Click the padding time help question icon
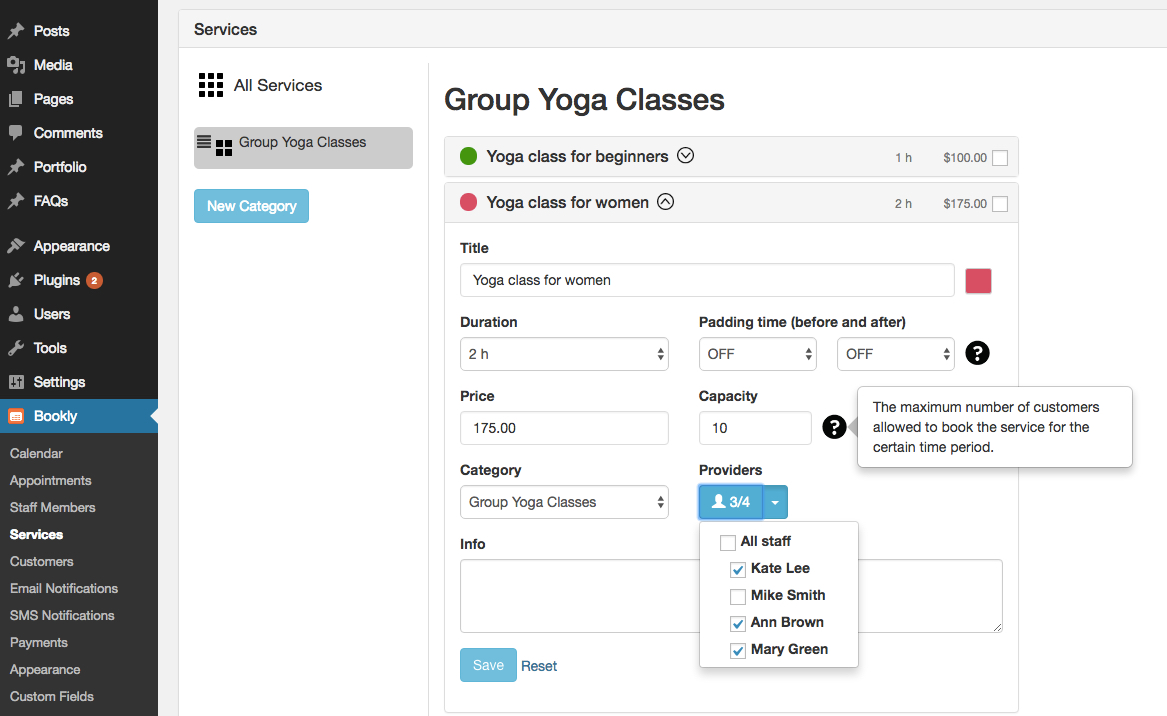Image resolution: width=1167 pixels, height=716 pixels. pos(977,353)
